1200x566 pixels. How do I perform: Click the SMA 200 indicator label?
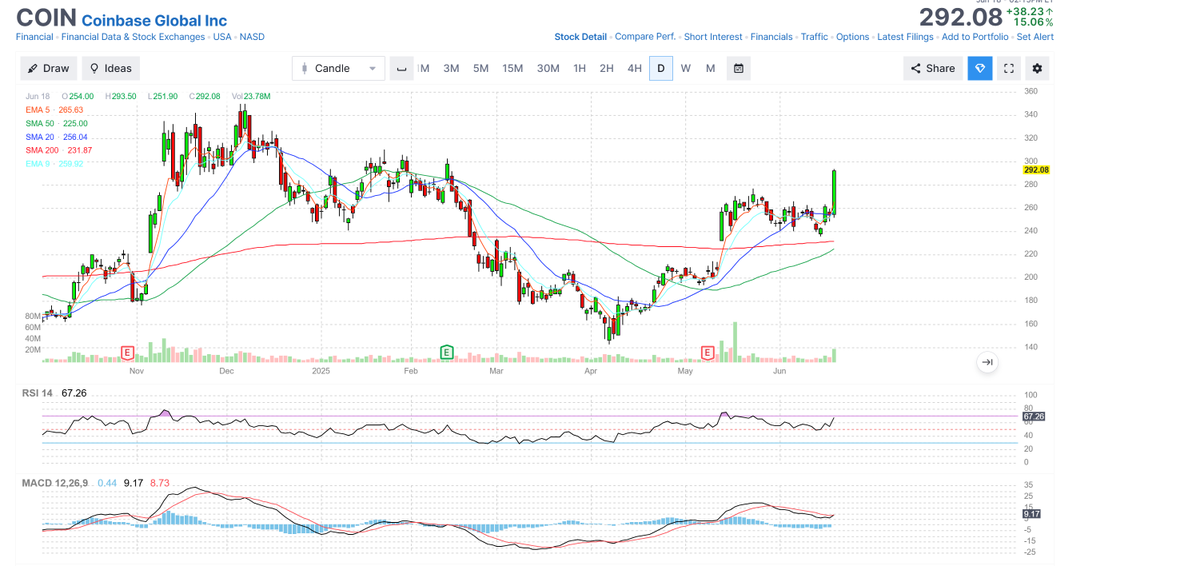point(59,150)
